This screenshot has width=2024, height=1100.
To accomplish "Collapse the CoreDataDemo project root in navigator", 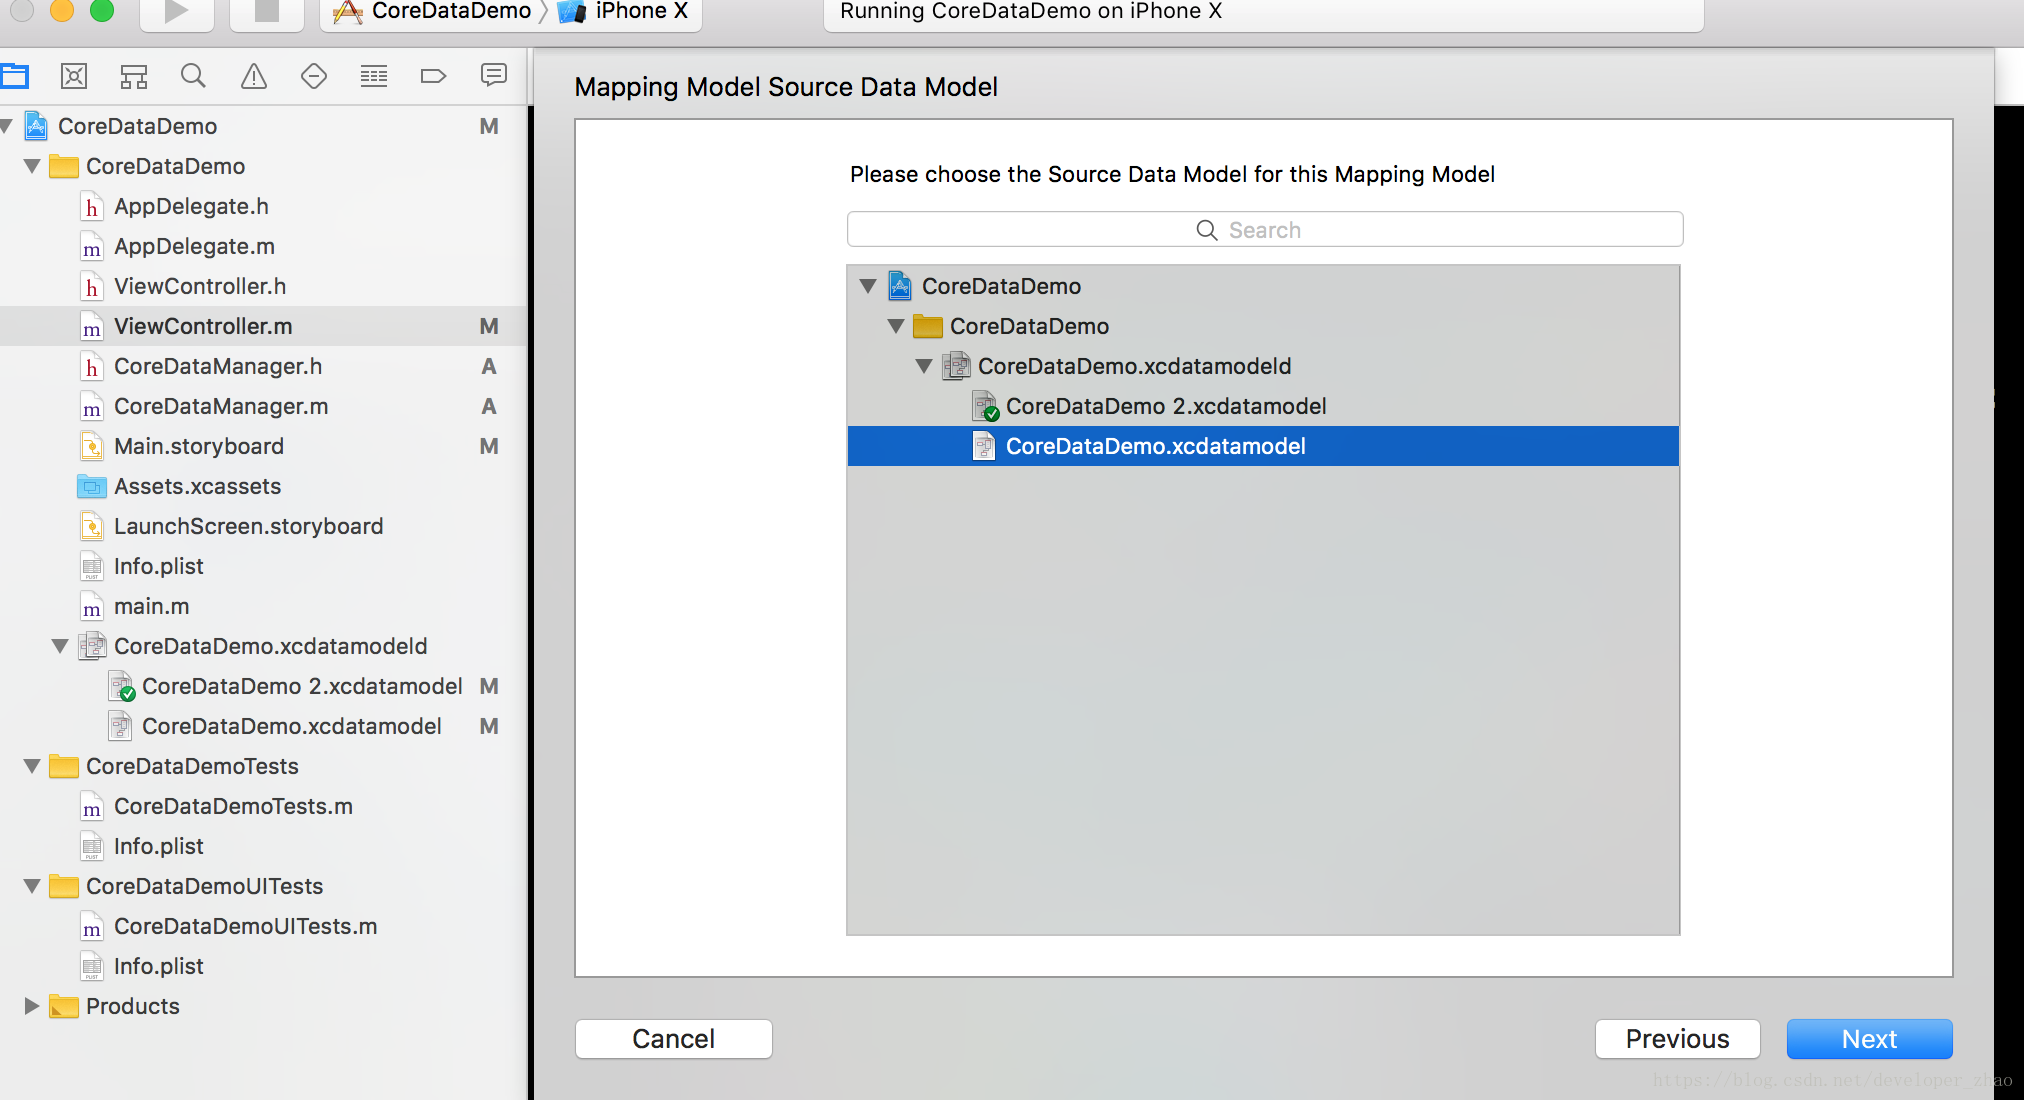I will [7, 126].
